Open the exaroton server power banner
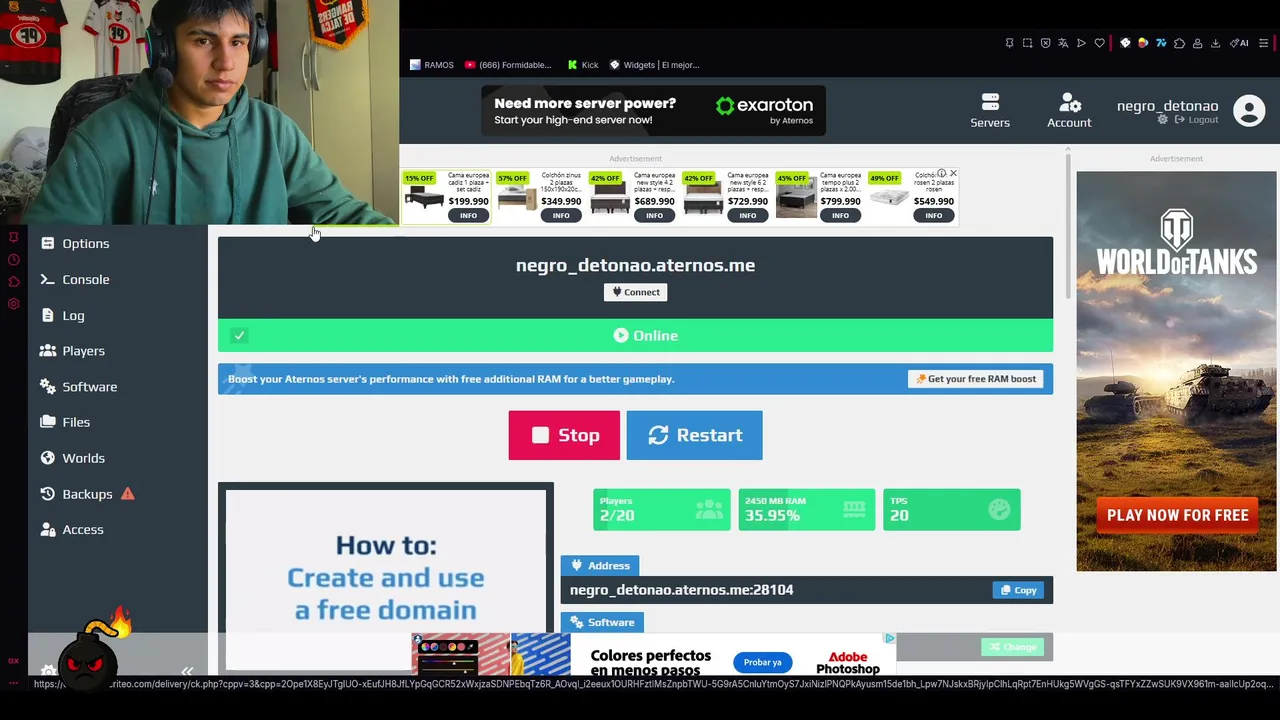Image resolution: width=1280 pixels, height=720 pixels. click(653, 111)
